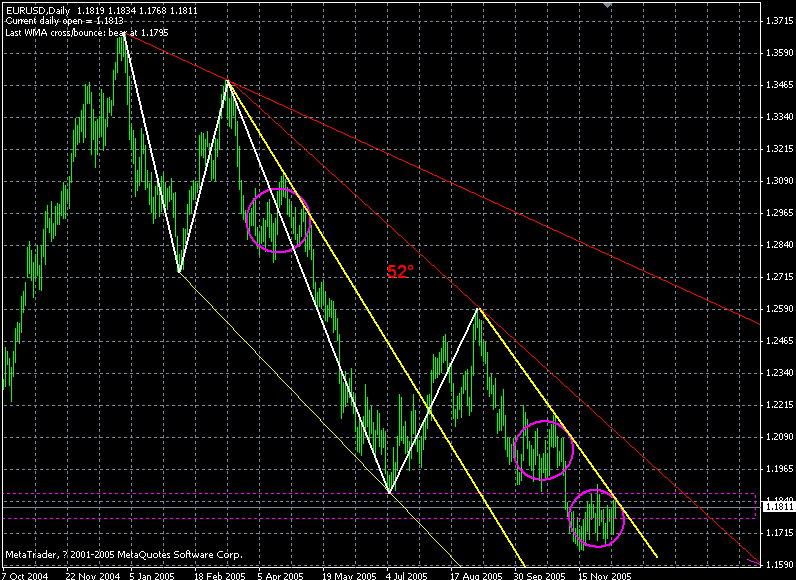Click price level 1.2090 on the axis
796x580 pixels.
click(779, 436)
